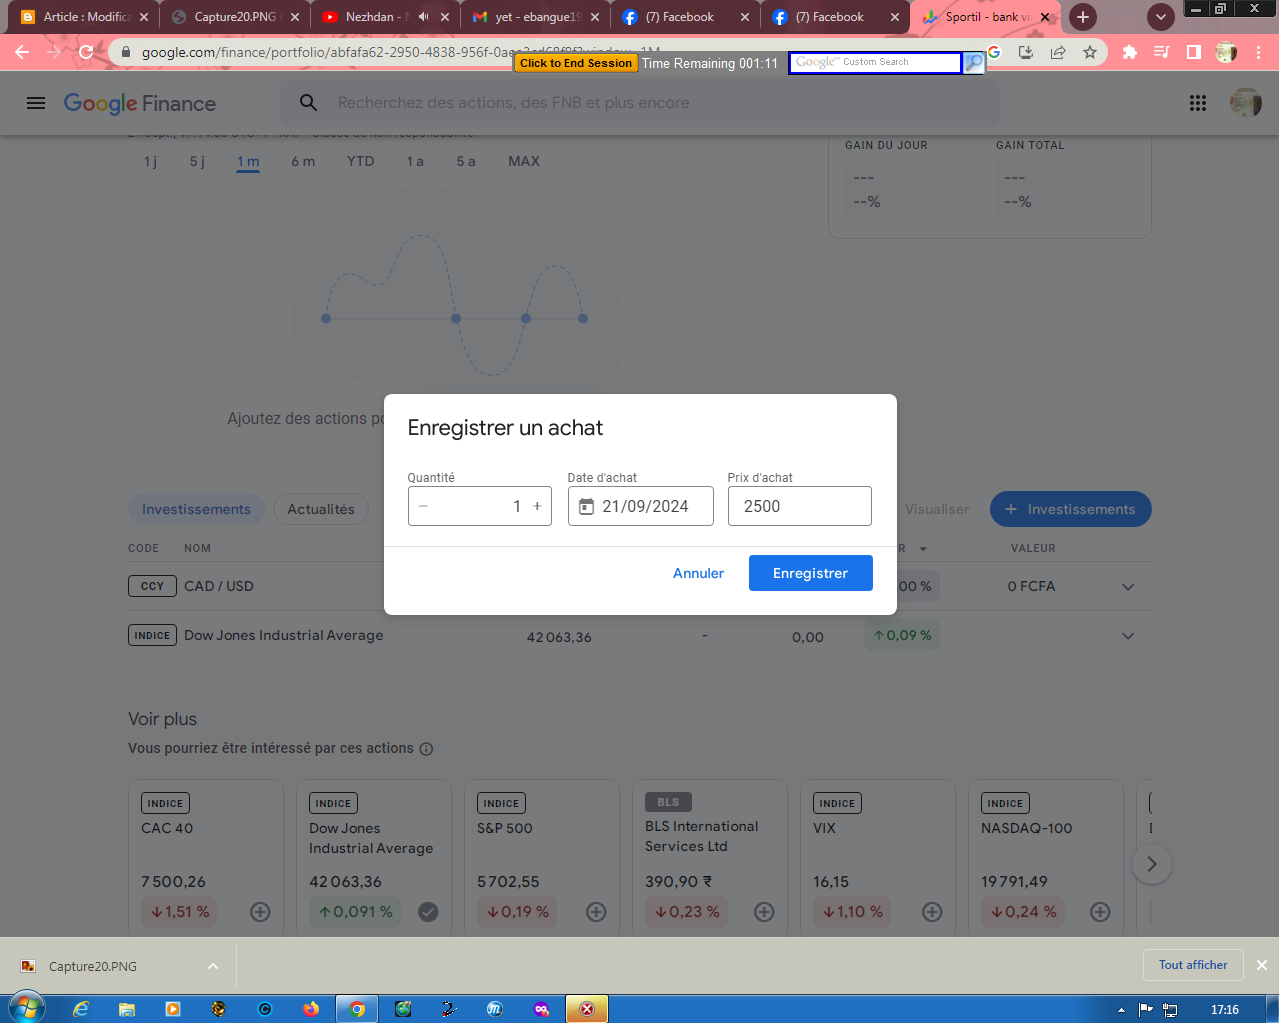Open info icon beside suggested actions text
1279x1023 pixels.
click(x=426, y=749)
